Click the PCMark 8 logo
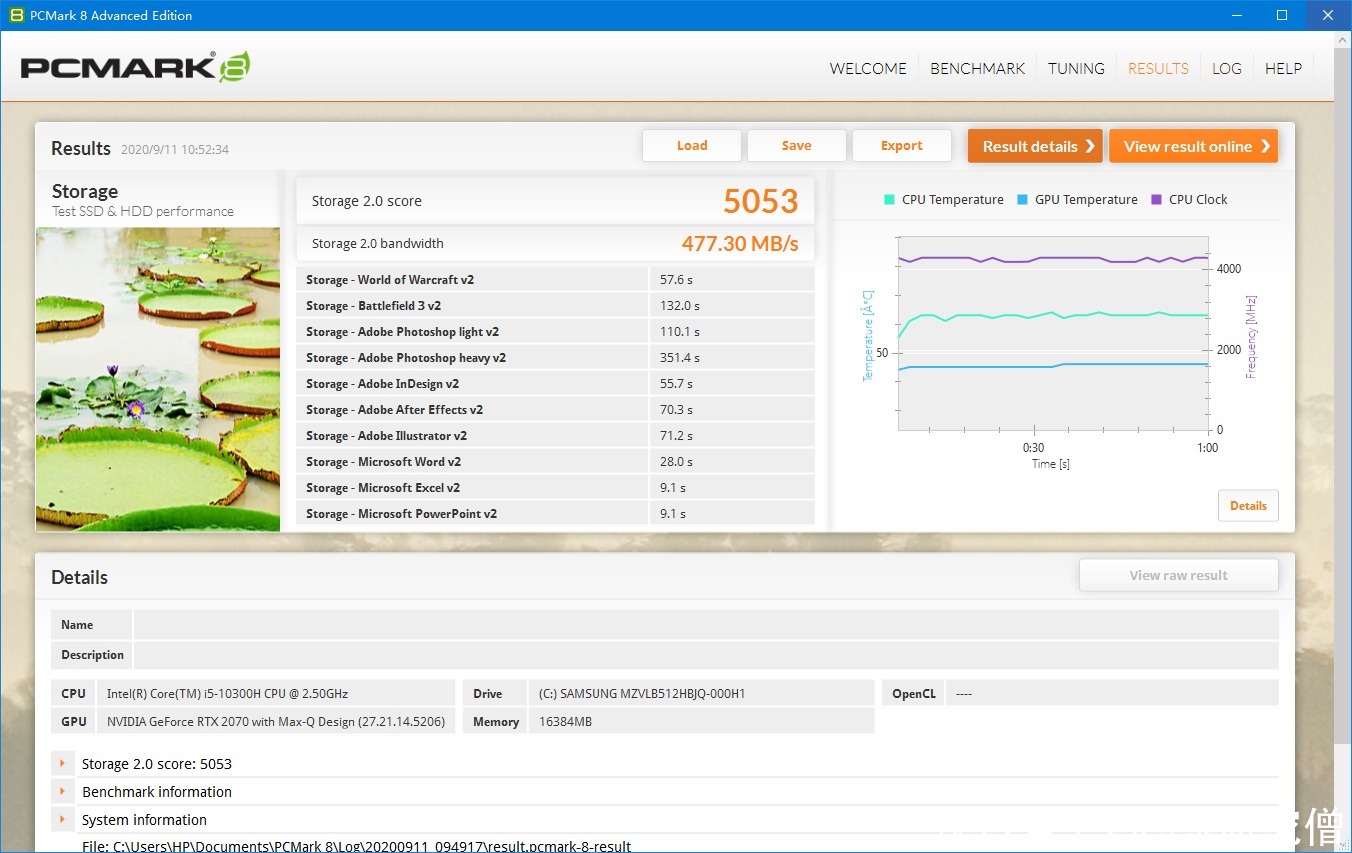 click(x=135, y=67)
